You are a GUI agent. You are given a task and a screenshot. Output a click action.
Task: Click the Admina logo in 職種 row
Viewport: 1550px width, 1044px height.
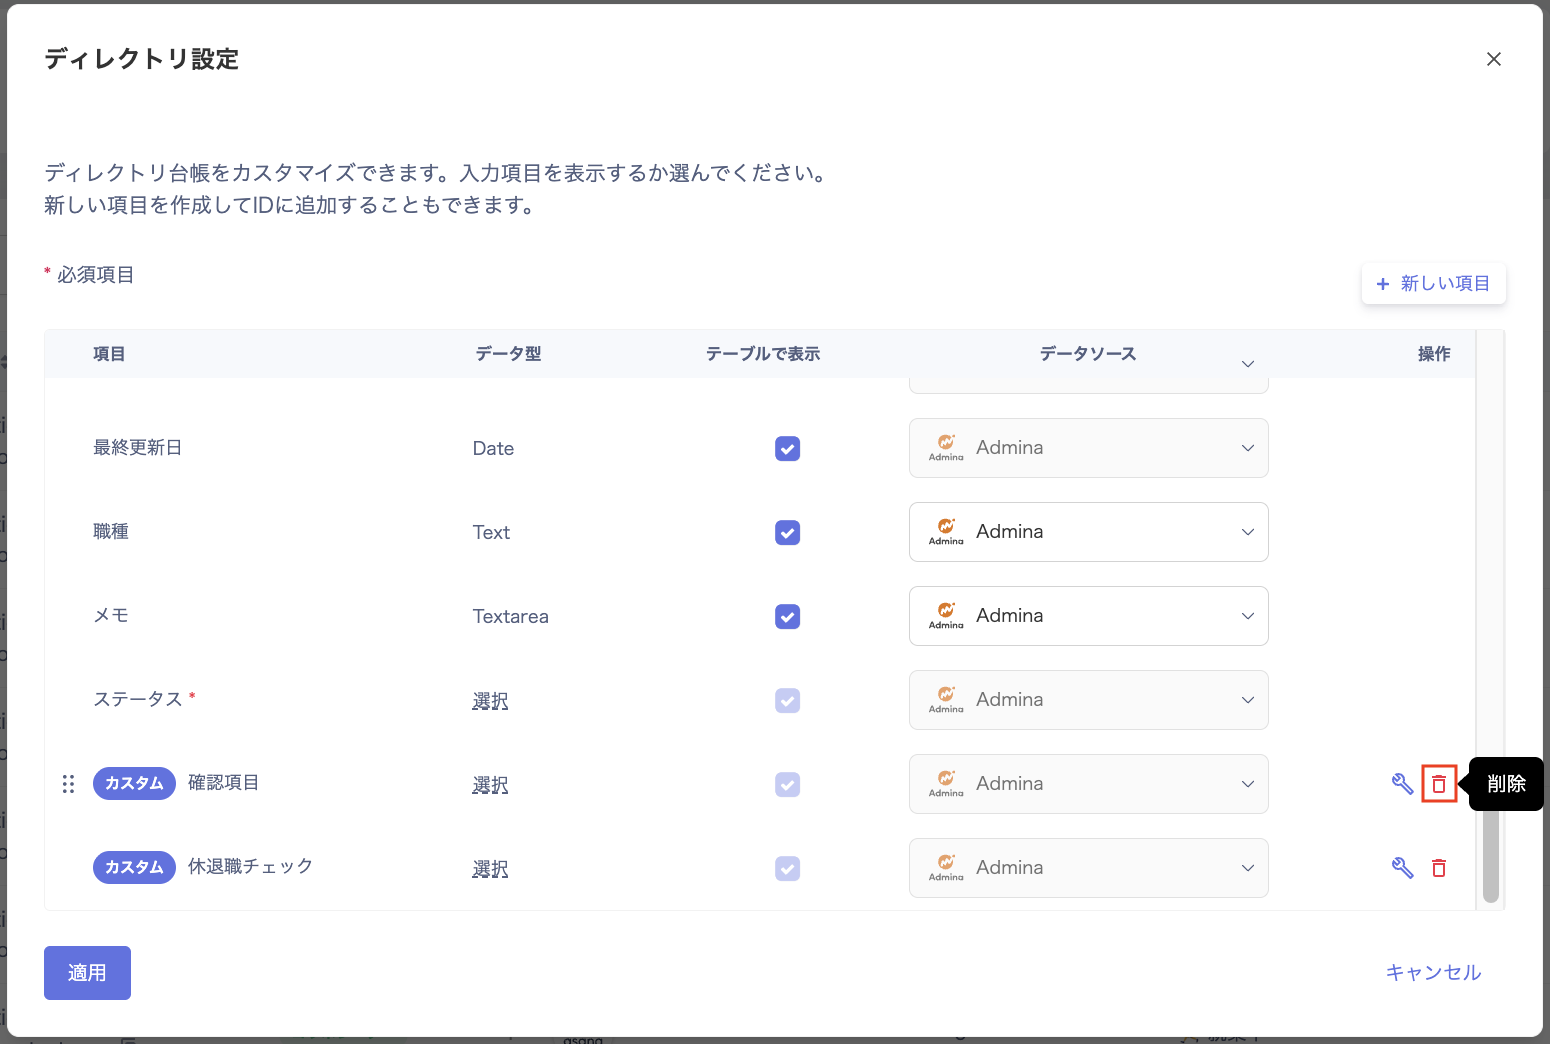(946, 531)
